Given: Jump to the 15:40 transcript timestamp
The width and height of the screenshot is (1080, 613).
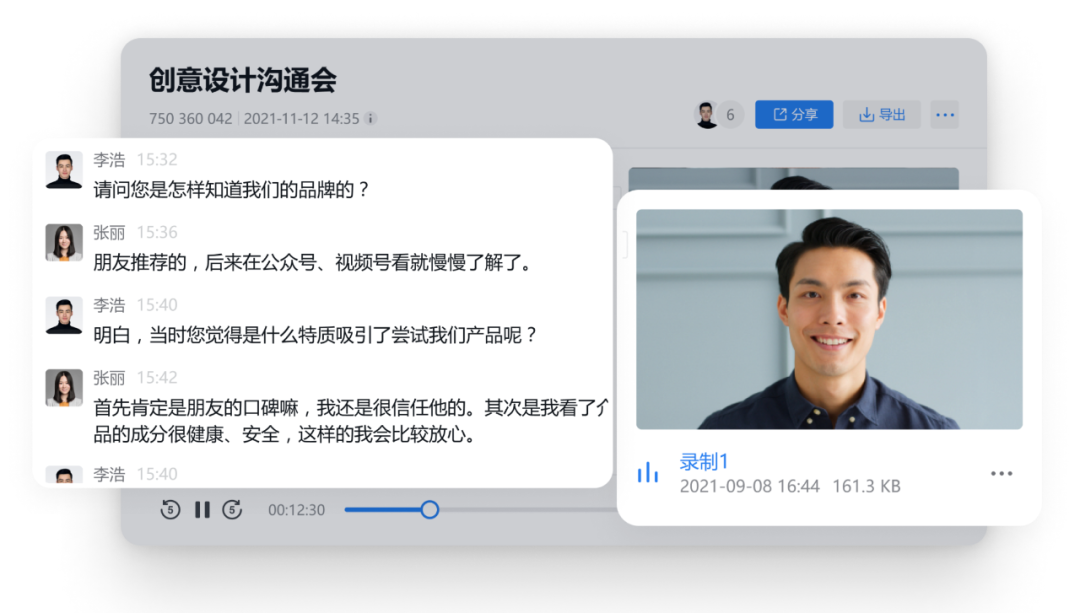Looking at the screenshot, I should [x=157, y=305].
